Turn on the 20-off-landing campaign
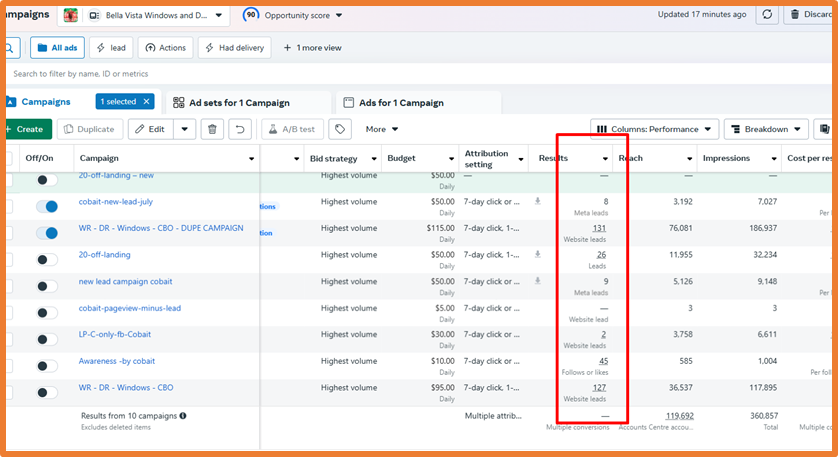This screenshot has height=457, width=838. (47, 260)
